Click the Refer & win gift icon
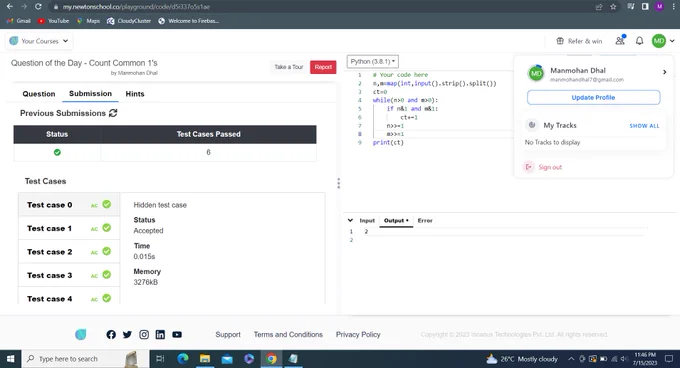 560,41
